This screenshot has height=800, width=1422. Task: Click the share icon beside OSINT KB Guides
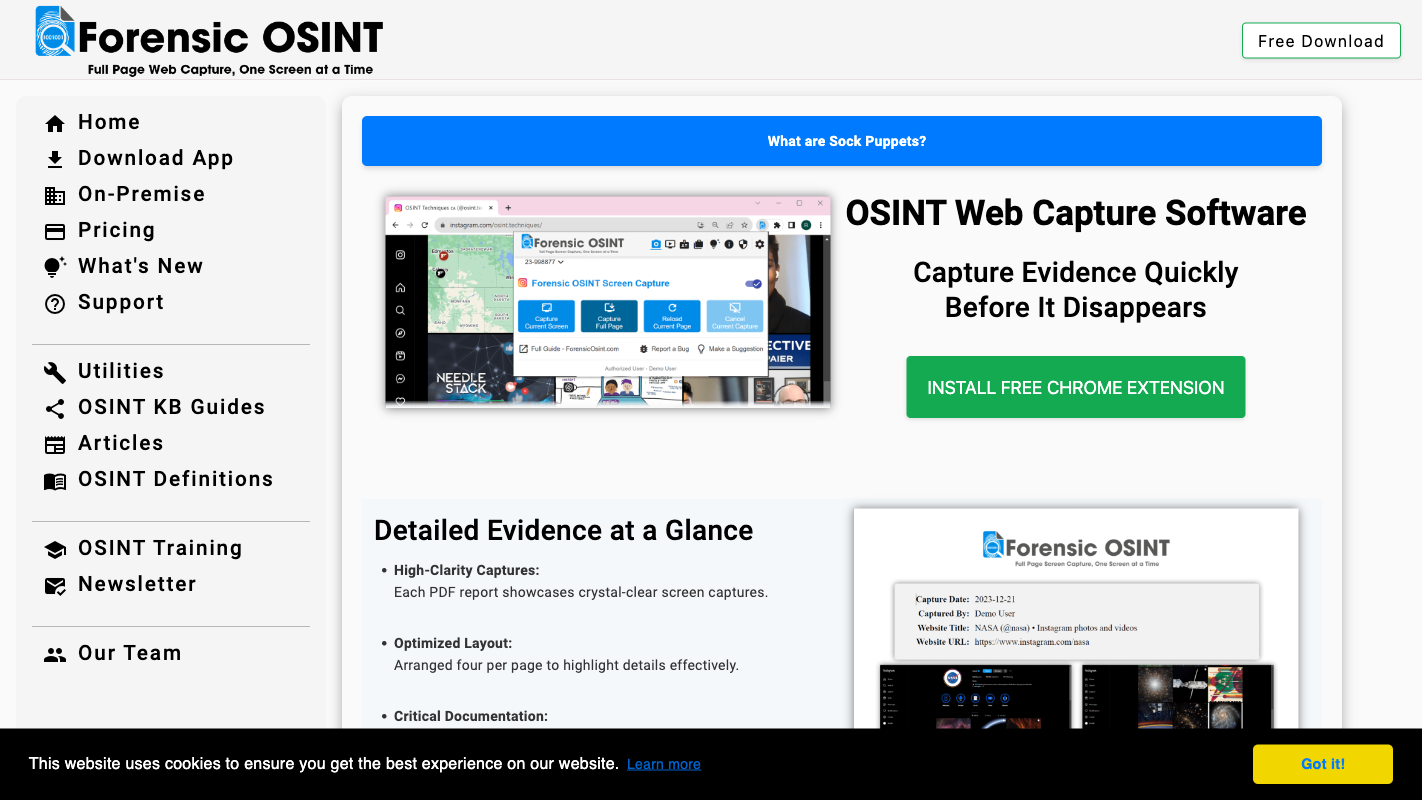(x=55, y=408)
